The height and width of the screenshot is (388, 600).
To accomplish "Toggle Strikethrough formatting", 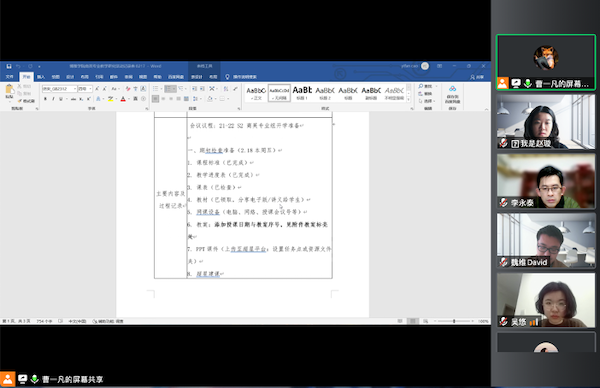I will pyautogui.click(x=73, y=99).
